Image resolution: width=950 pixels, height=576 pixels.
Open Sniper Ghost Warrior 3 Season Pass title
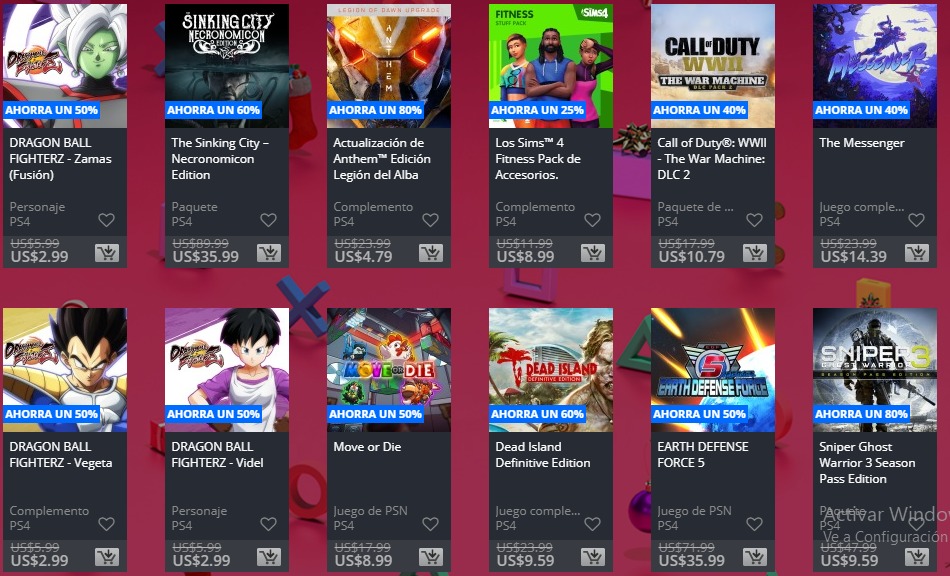tap(867, 463)
